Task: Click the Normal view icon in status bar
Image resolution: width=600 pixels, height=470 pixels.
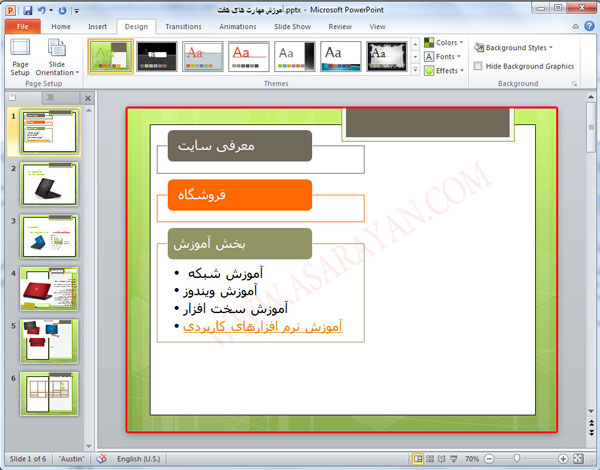Action: click(418, 459)
